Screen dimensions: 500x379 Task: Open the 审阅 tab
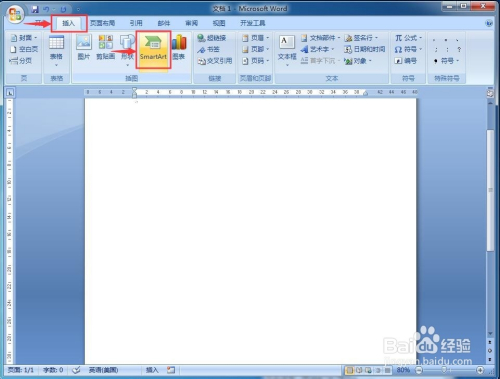[191, 23]
